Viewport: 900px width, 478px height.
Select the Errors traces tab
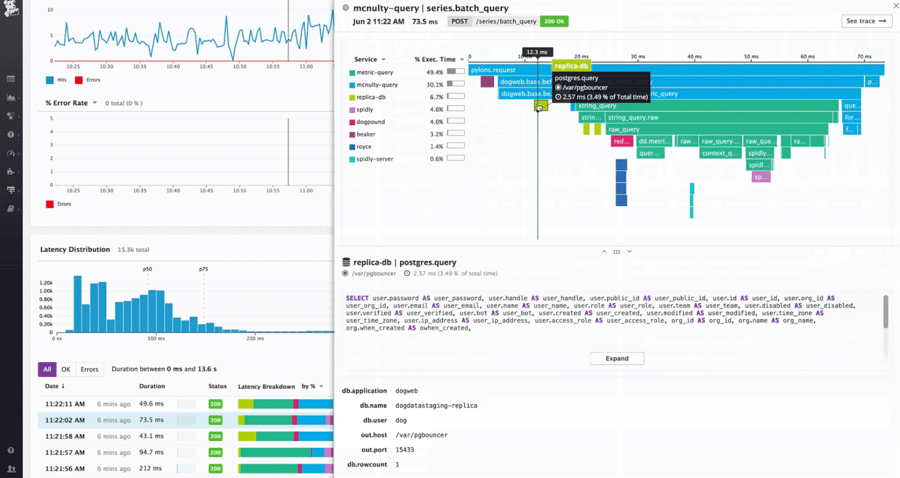tap(89, 370)
